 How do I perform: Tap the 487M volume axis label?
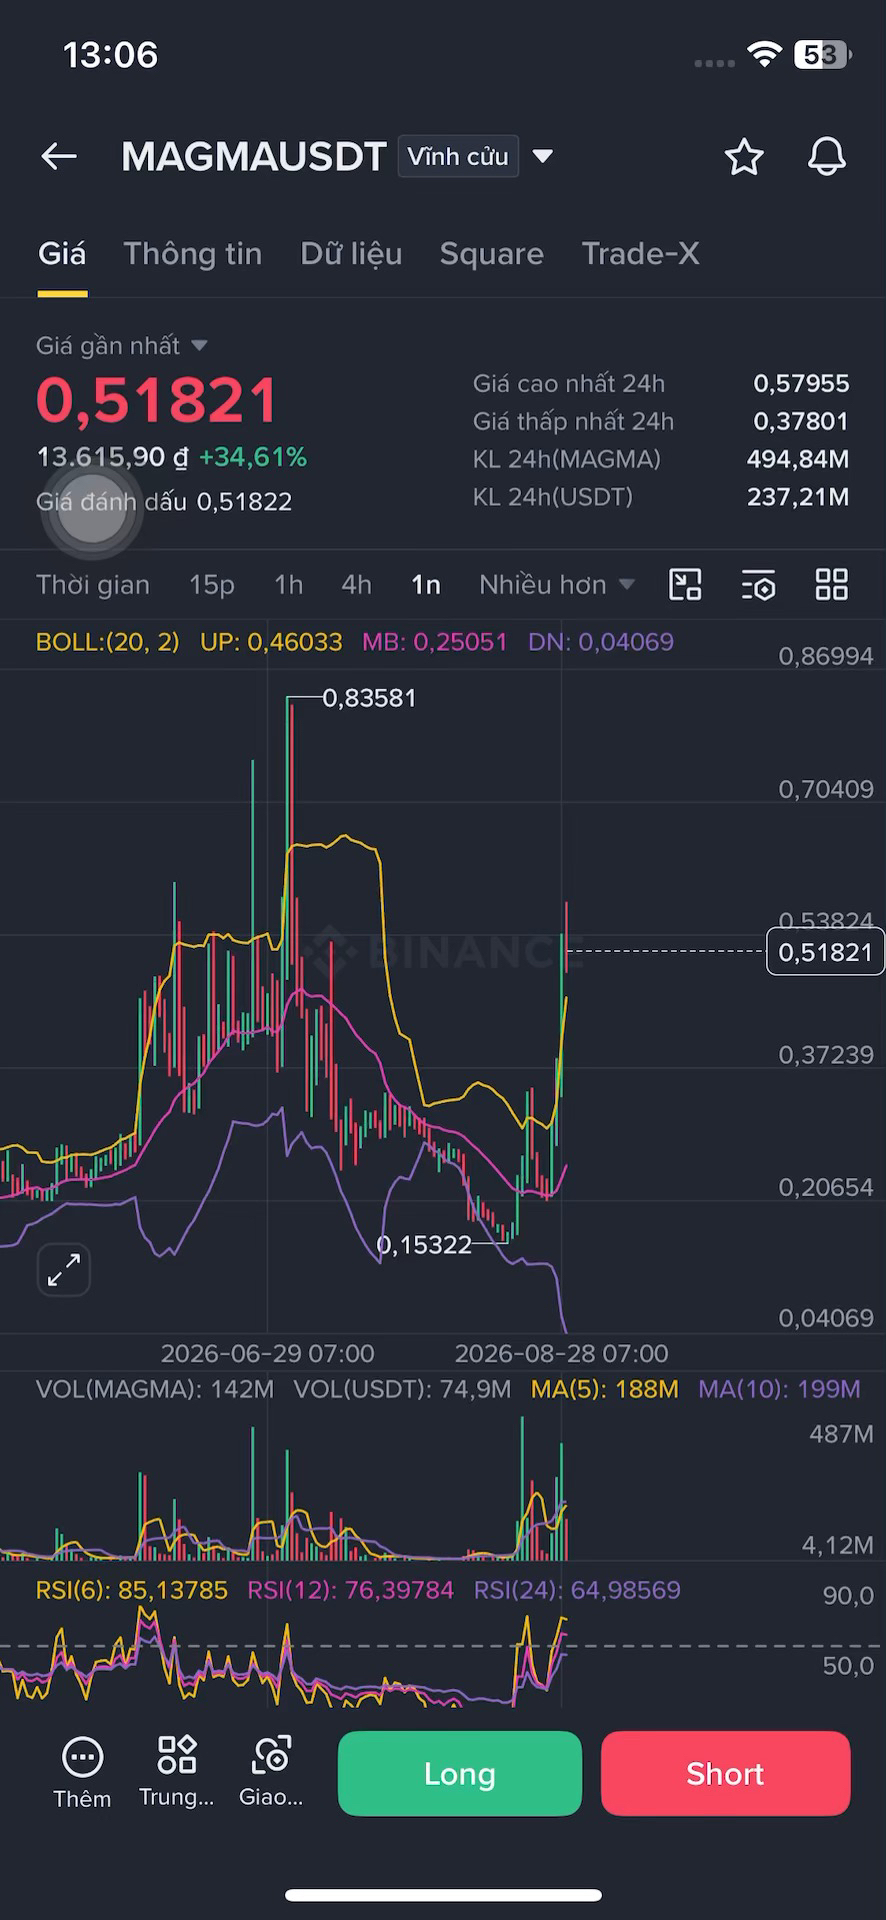[x=842, y=1435]
